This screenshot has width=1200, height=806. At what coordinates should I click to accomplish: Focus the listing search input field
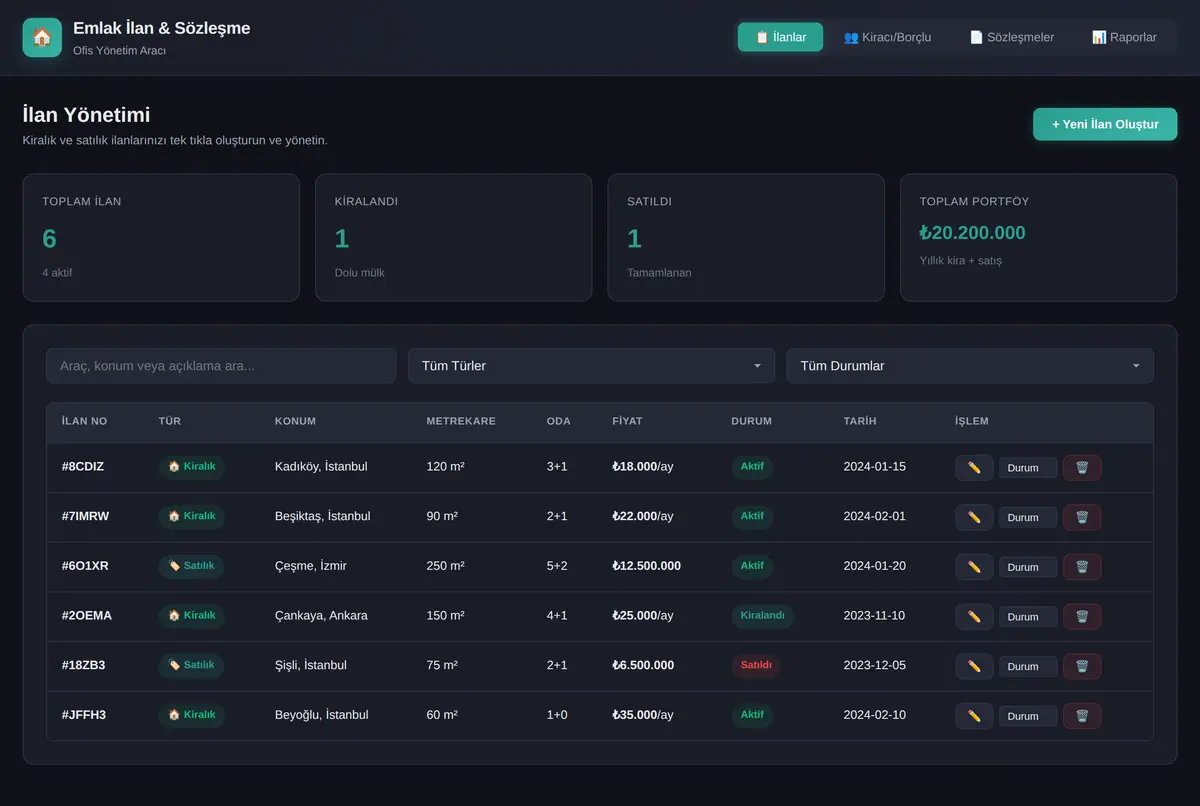[221, 366]
